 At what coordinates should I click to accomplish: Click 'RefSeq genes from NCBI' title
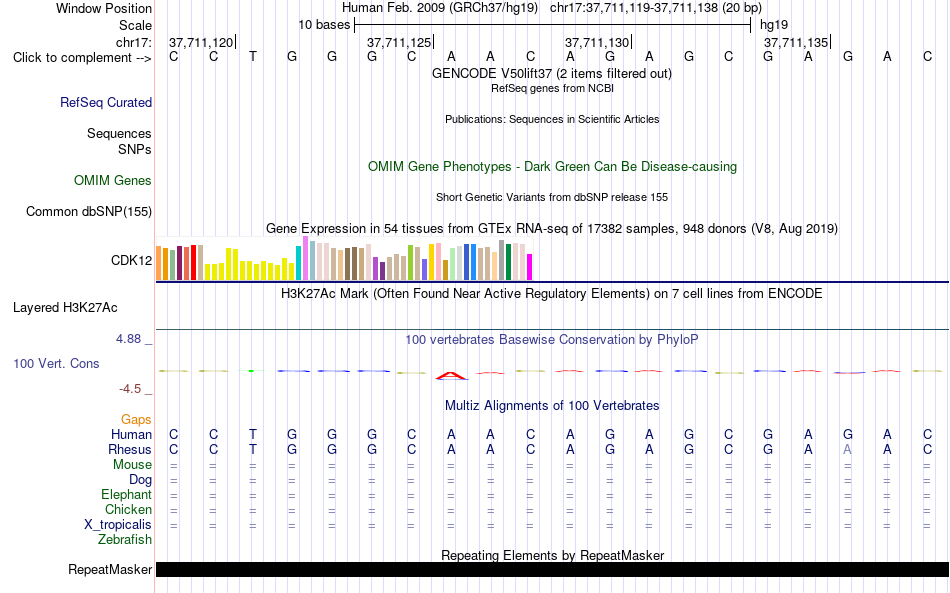point(552,88)
